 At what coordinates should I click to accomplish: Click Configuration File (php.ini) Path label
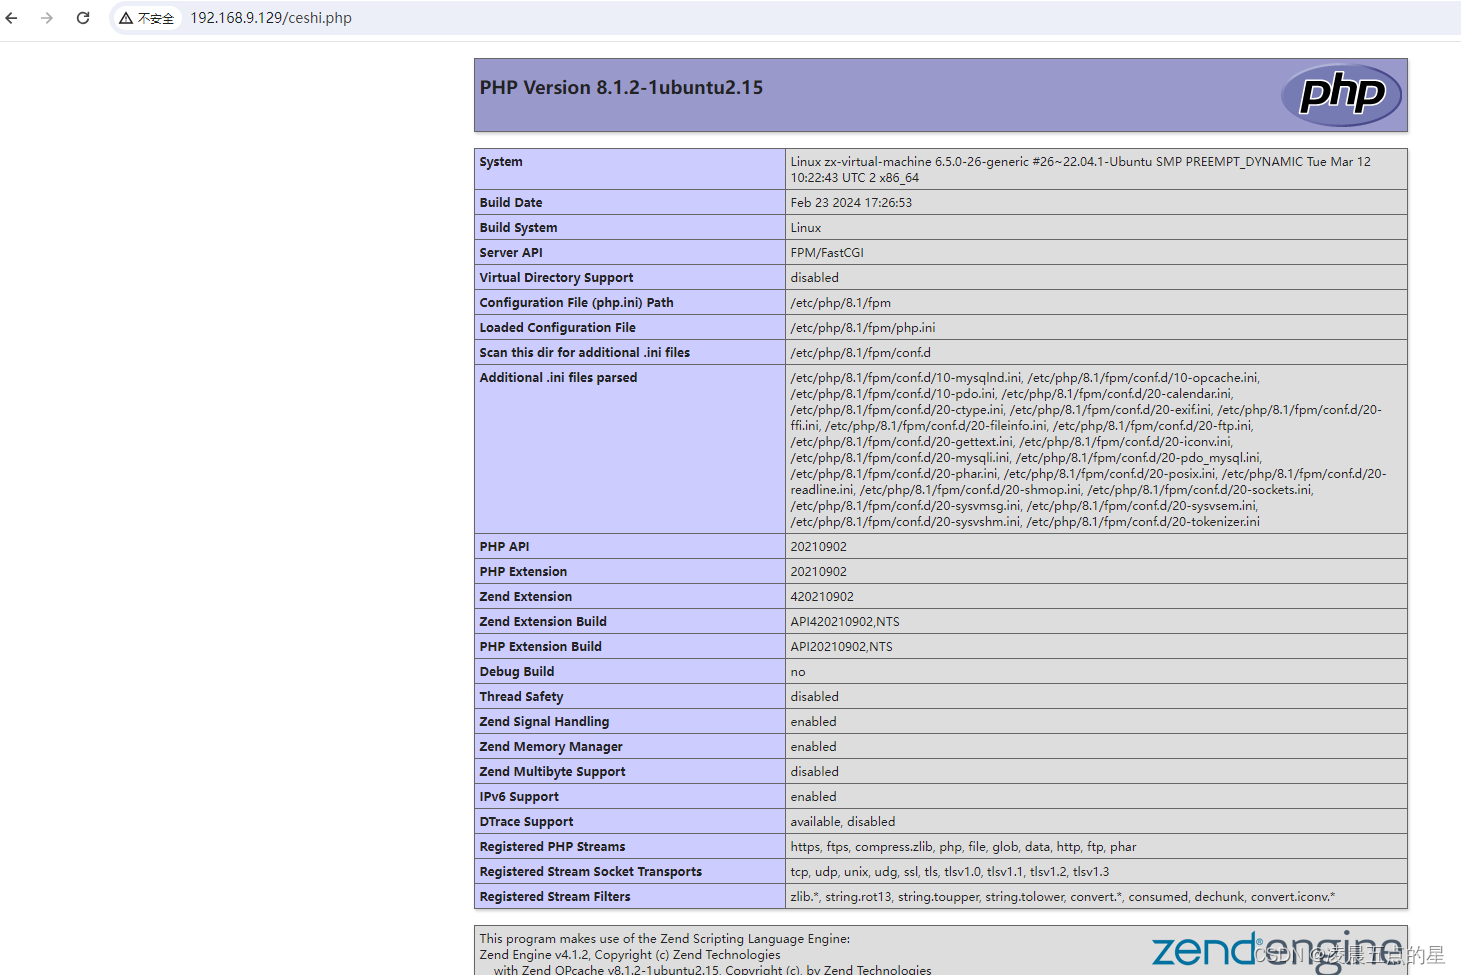coord(576,303)
